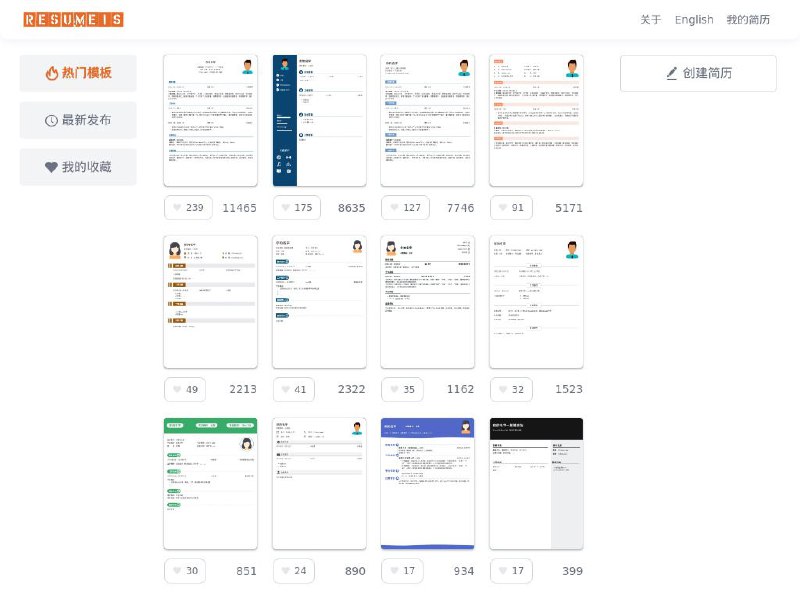Select the black header resume template
The width and height of the screenshot is (800, 600).
pyautogui.click(x=536, y=483)
